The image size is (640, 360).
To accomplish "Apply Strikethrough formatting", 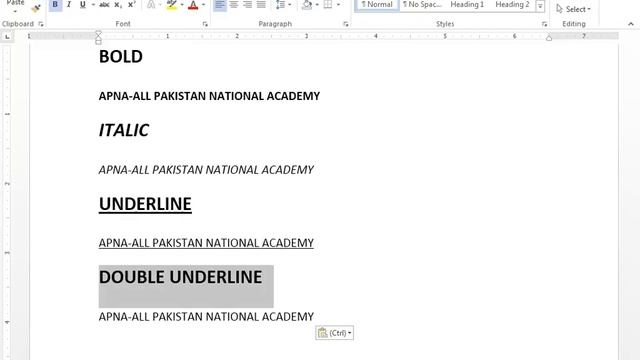I will (x=104, y=4).
